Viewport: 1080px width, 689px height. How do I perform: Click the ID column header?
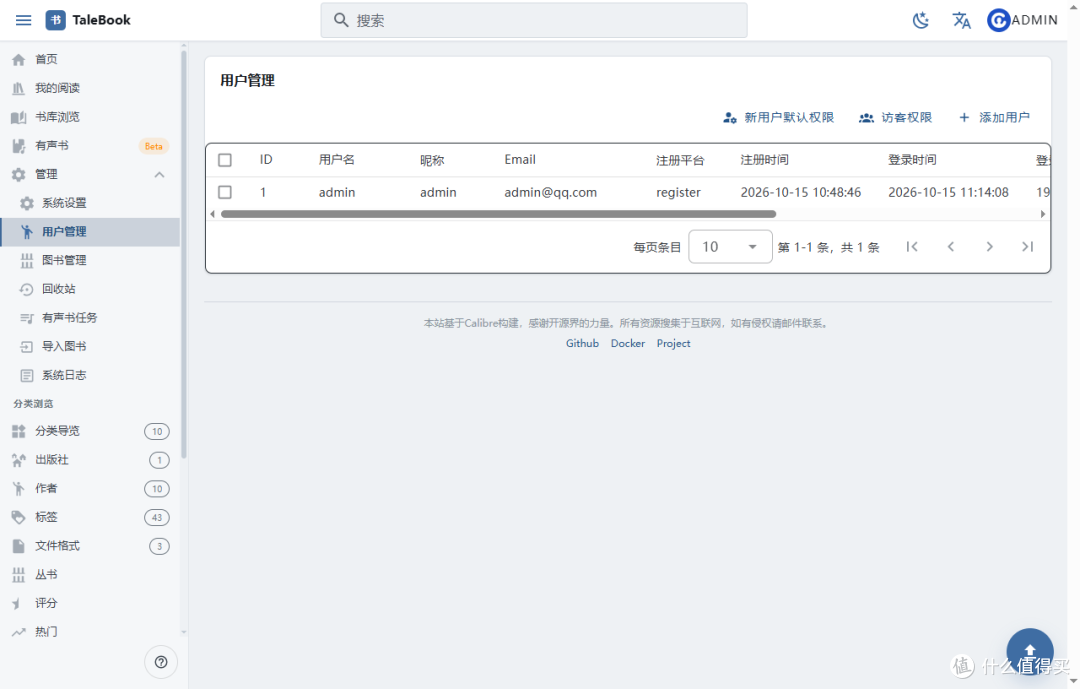click(266, 160)
